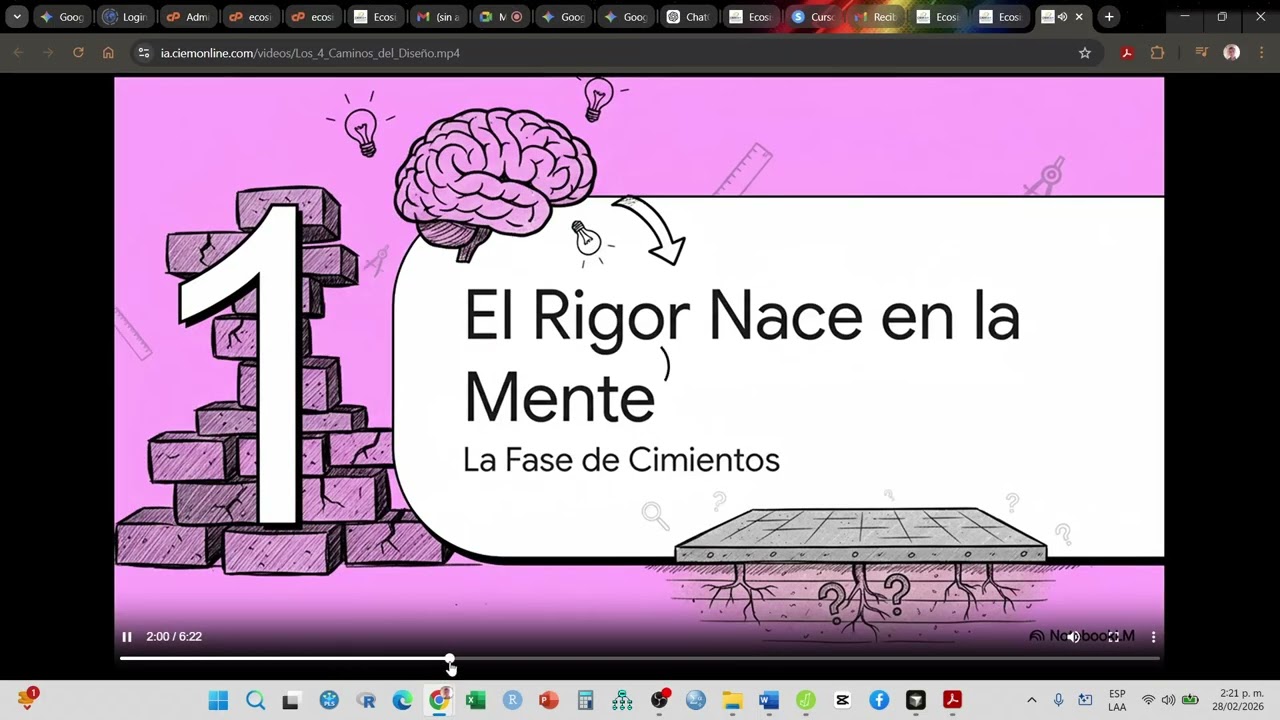
Task: Pause the video playback
Action: click(127, 636)
